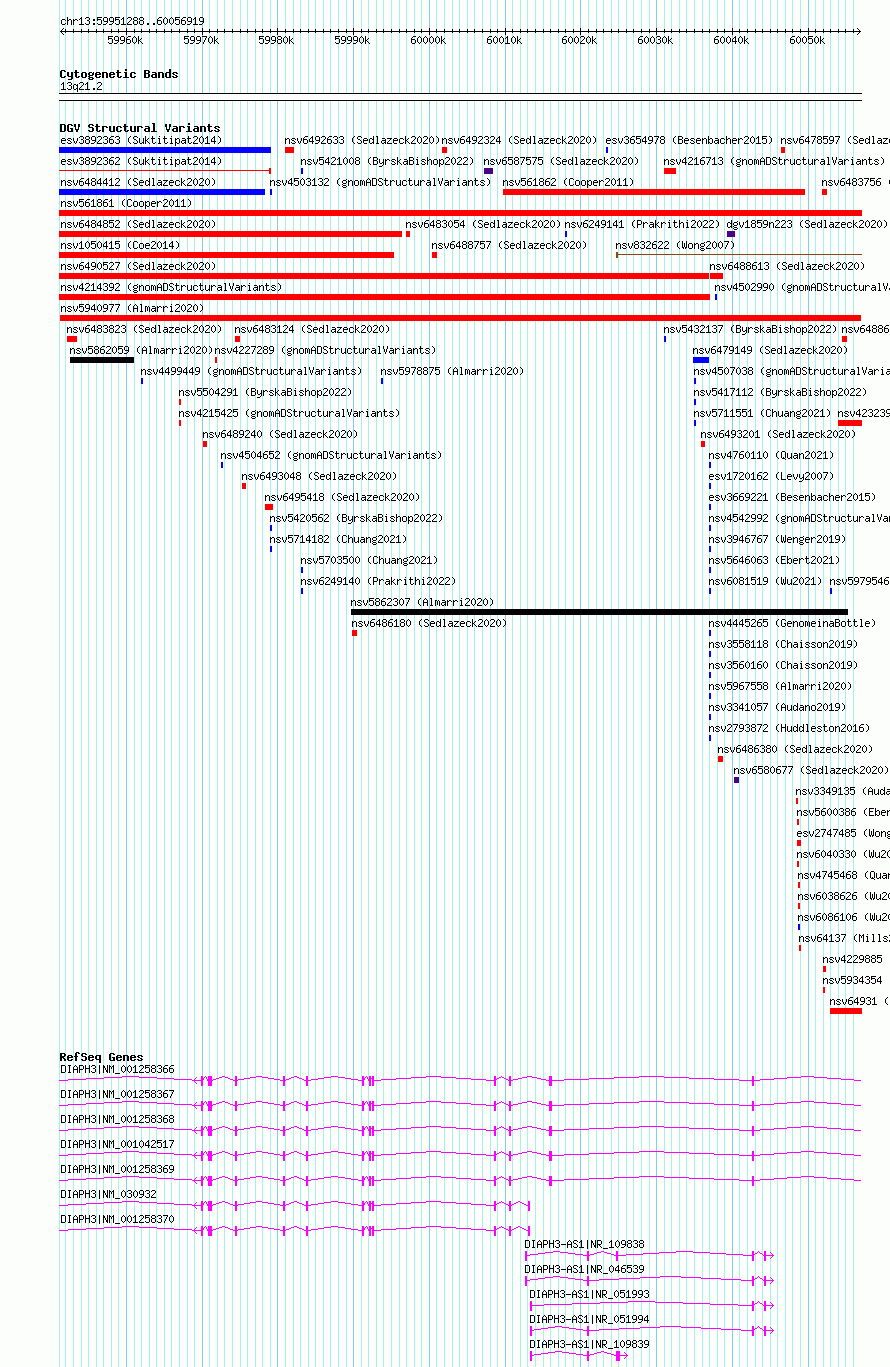
Task: Select variant label nsv5432137 (ByrskaBishop2022)
Action: [x=750, y=329]
